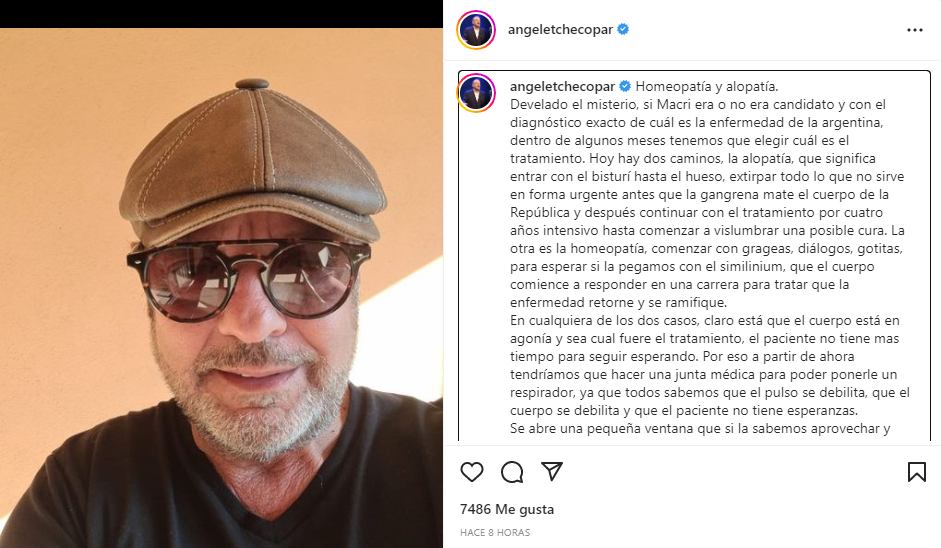Image resolution: width=941 pixels, height=548 pixels.
Task: Share the post via paper plane icon
Action: pyautogui.click(x=551, y=471)
